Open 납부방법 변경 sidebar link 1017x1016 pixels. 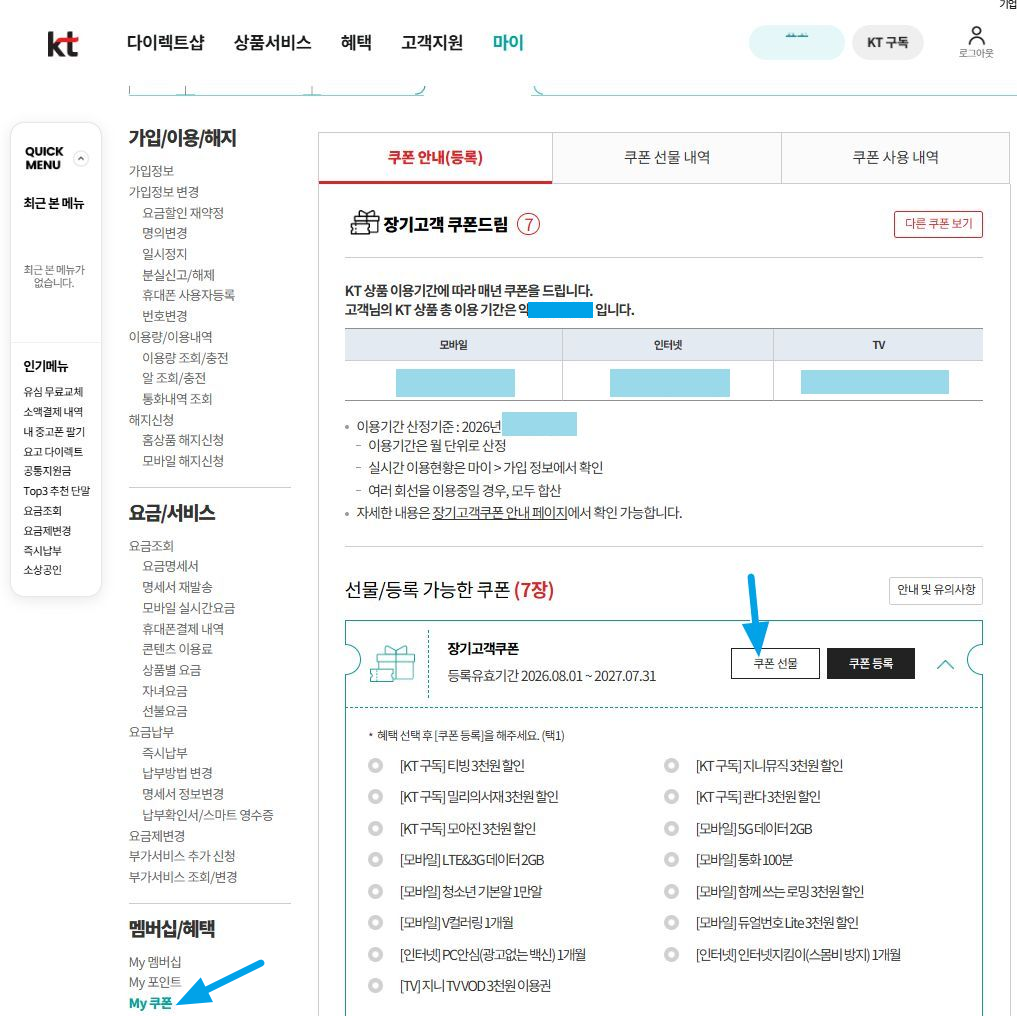point(177,773)
